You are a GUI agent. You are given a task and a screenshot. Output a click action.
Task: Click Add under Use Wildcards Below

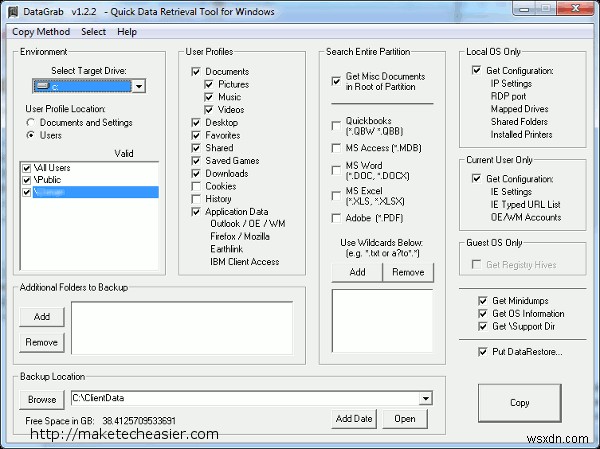tap(357, 272)
